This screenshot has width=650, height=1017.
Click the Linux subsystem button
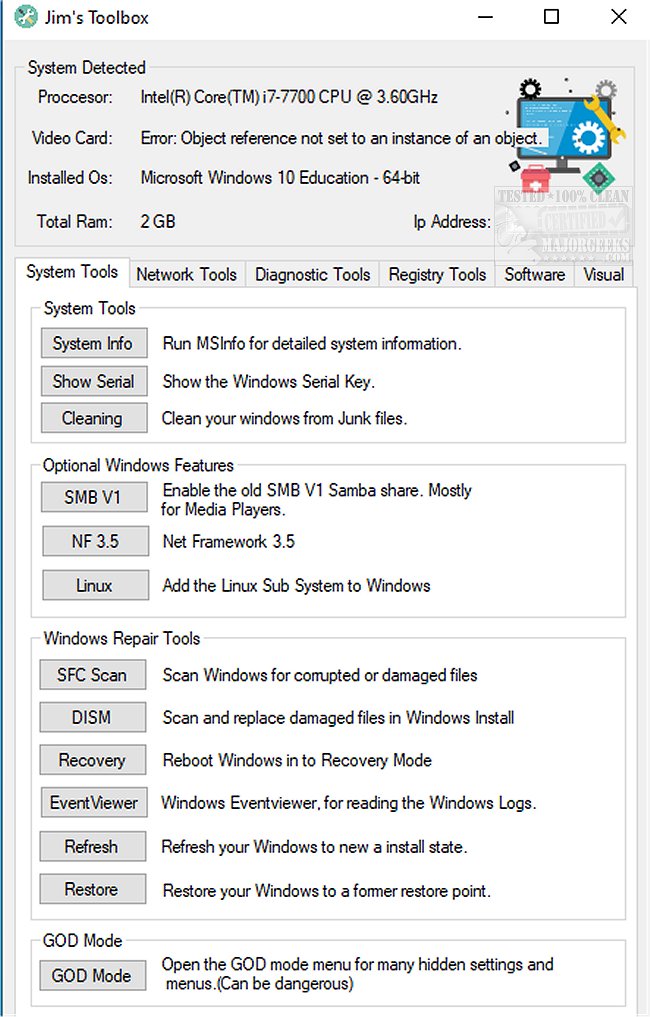[x=95, y=586]
